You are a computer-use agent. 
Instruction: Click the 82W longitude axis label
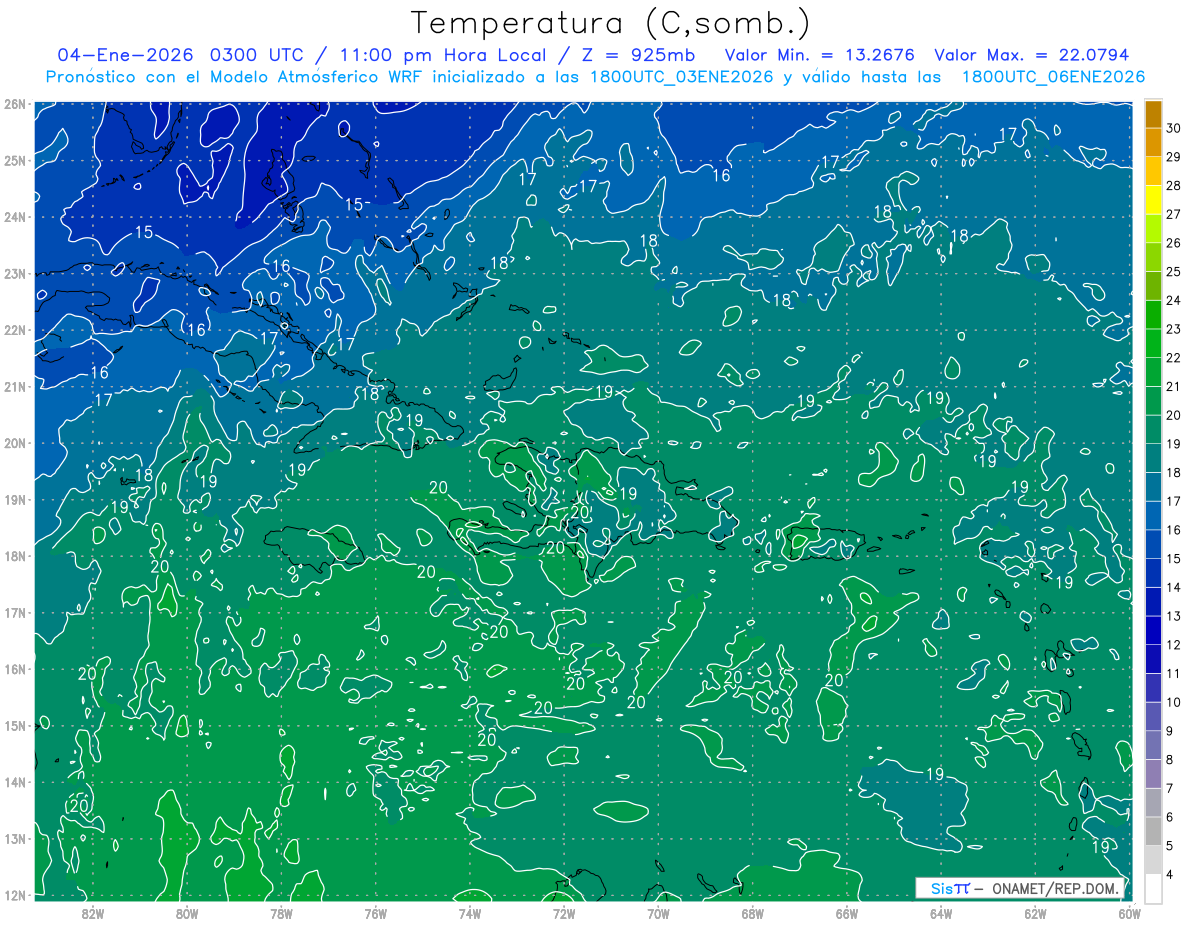pos(92,913)
